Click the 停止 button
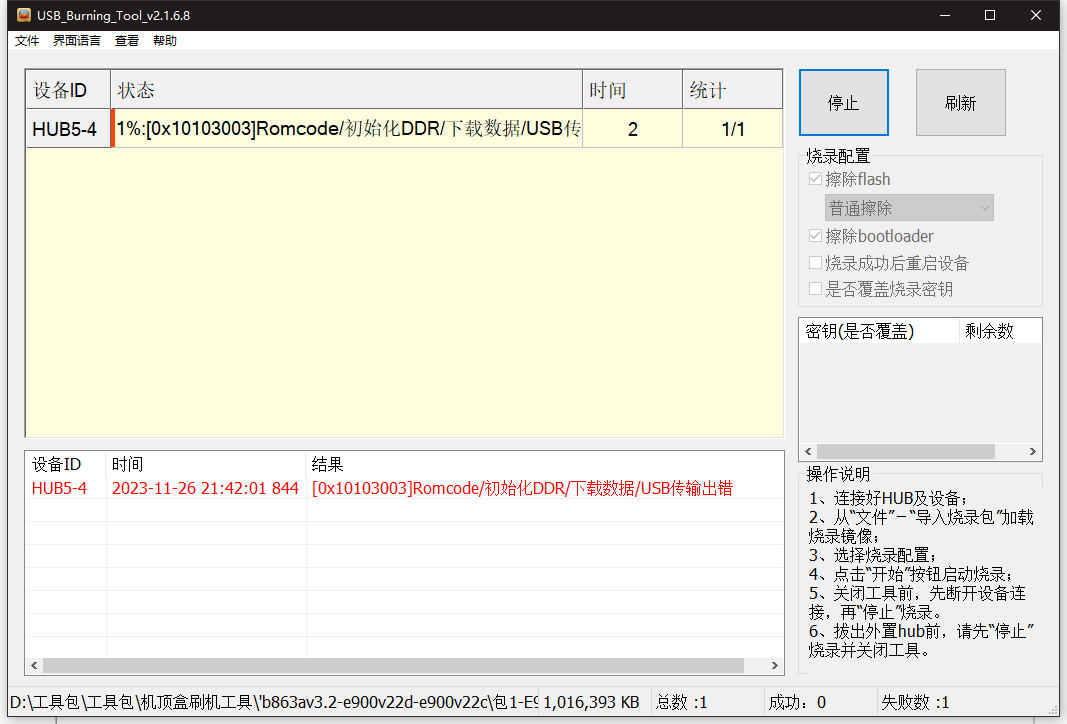Screen dimensions: 1067x724 coord(843,103)
